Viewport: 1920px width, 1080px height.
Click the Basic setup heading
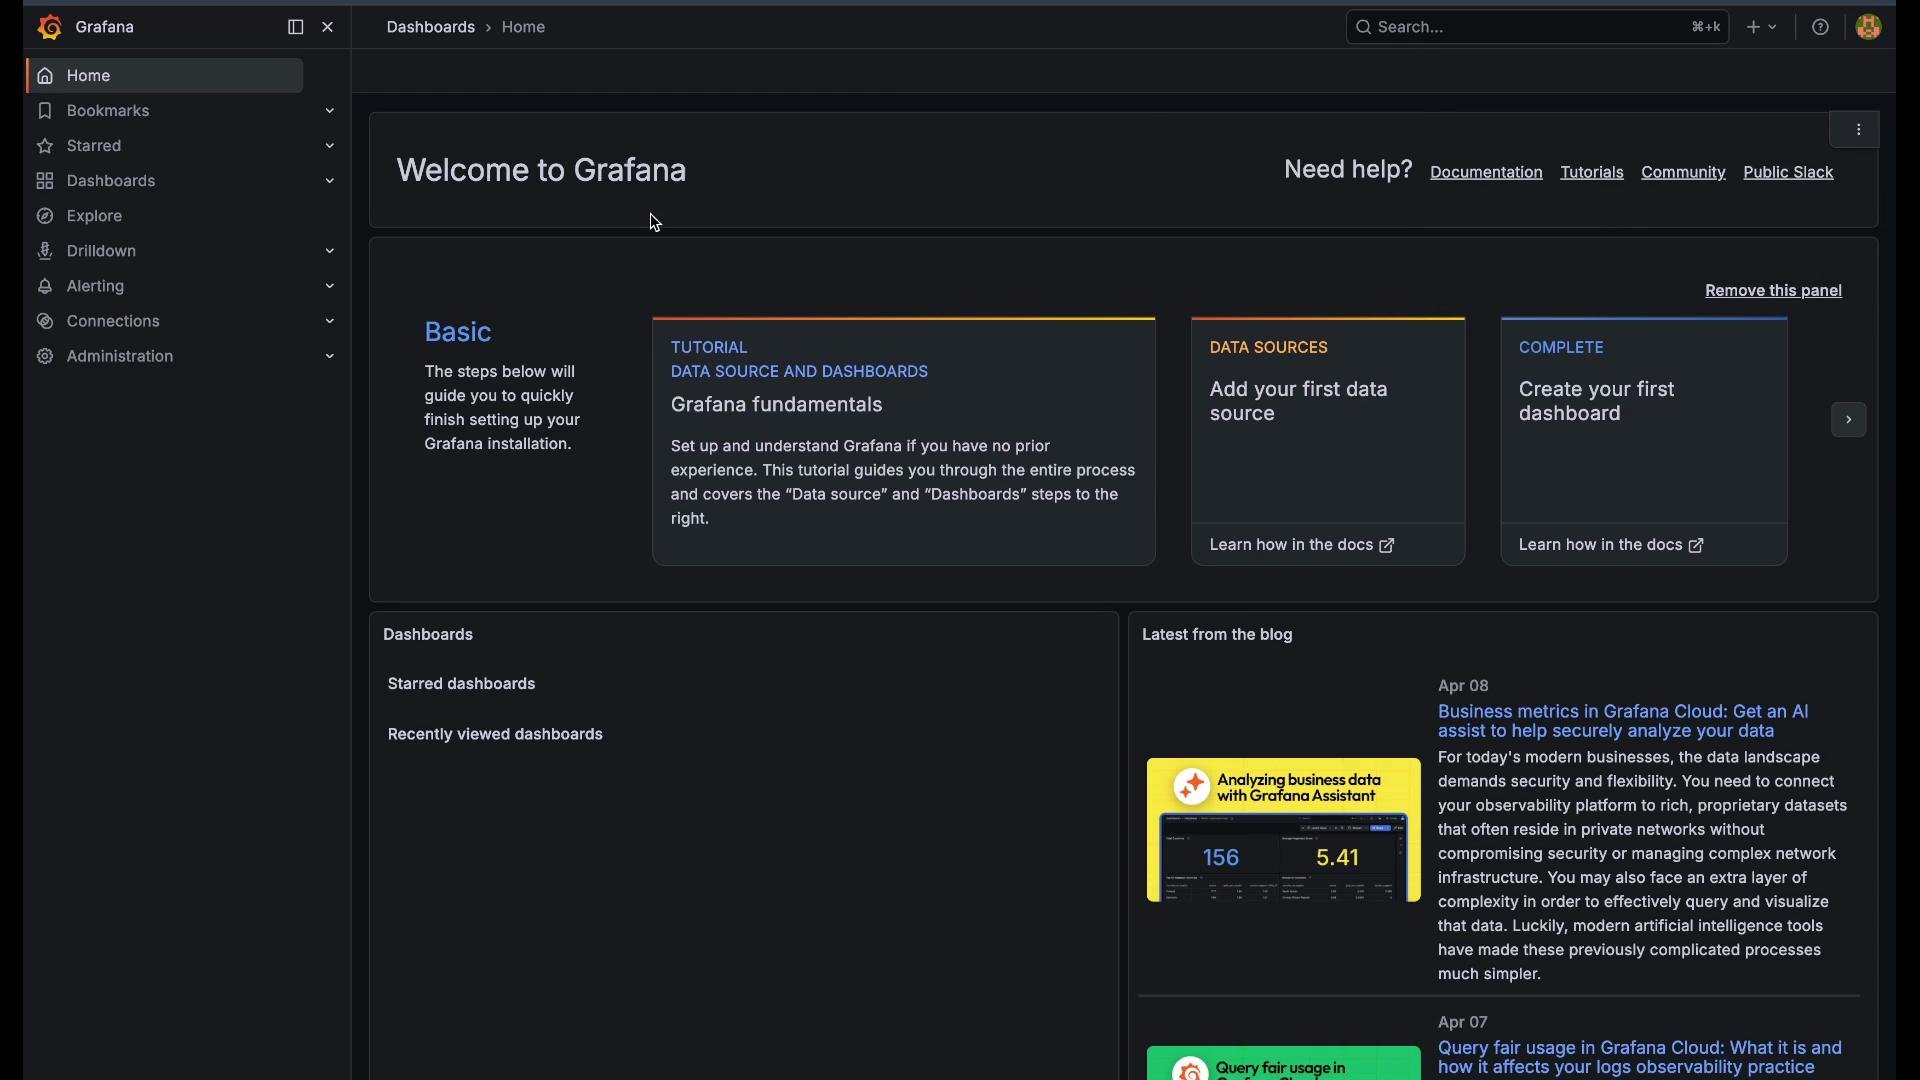(458, 333)
